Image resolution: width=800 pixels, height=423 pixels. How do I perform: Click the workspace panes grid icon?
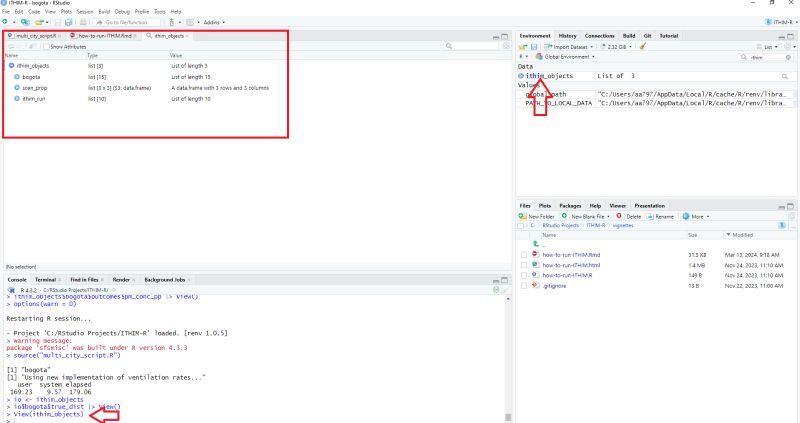[190, 22]
